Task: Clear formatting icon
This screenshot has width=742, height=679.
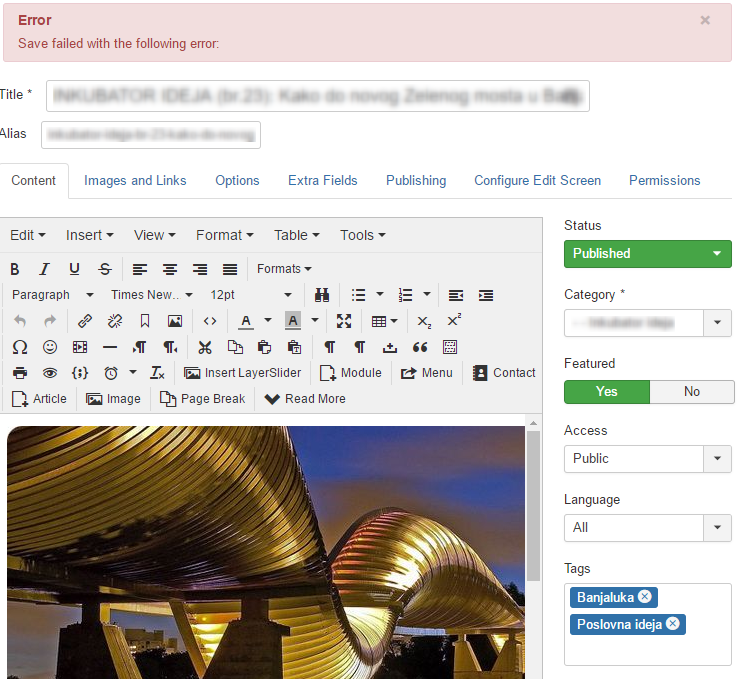Action: pos(157,373)
